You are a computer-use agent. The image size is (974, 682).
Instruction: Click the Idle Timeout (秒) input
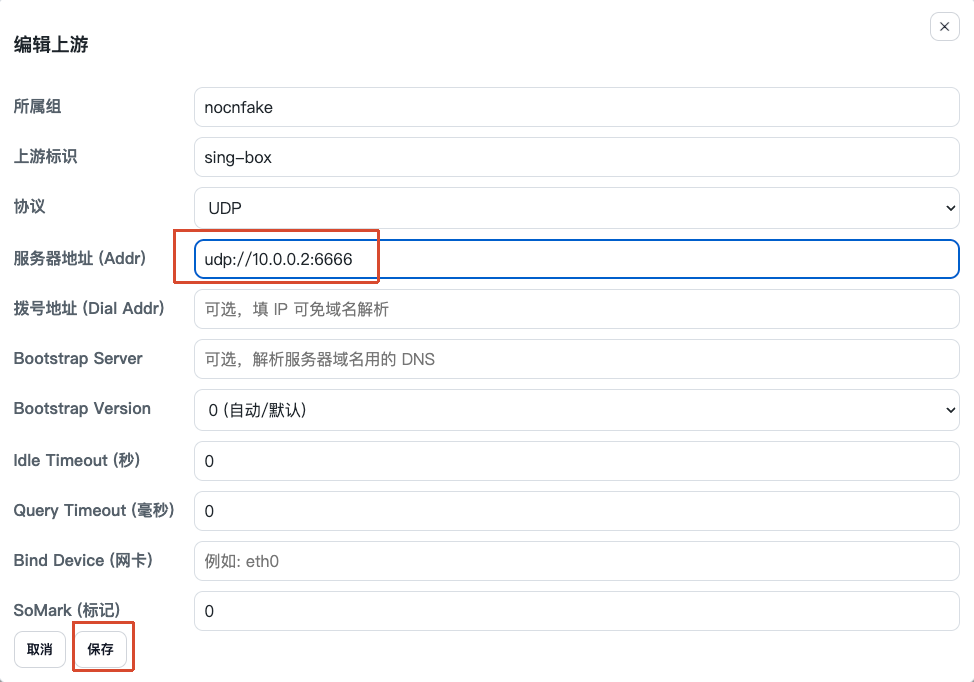tap(576, 461)
